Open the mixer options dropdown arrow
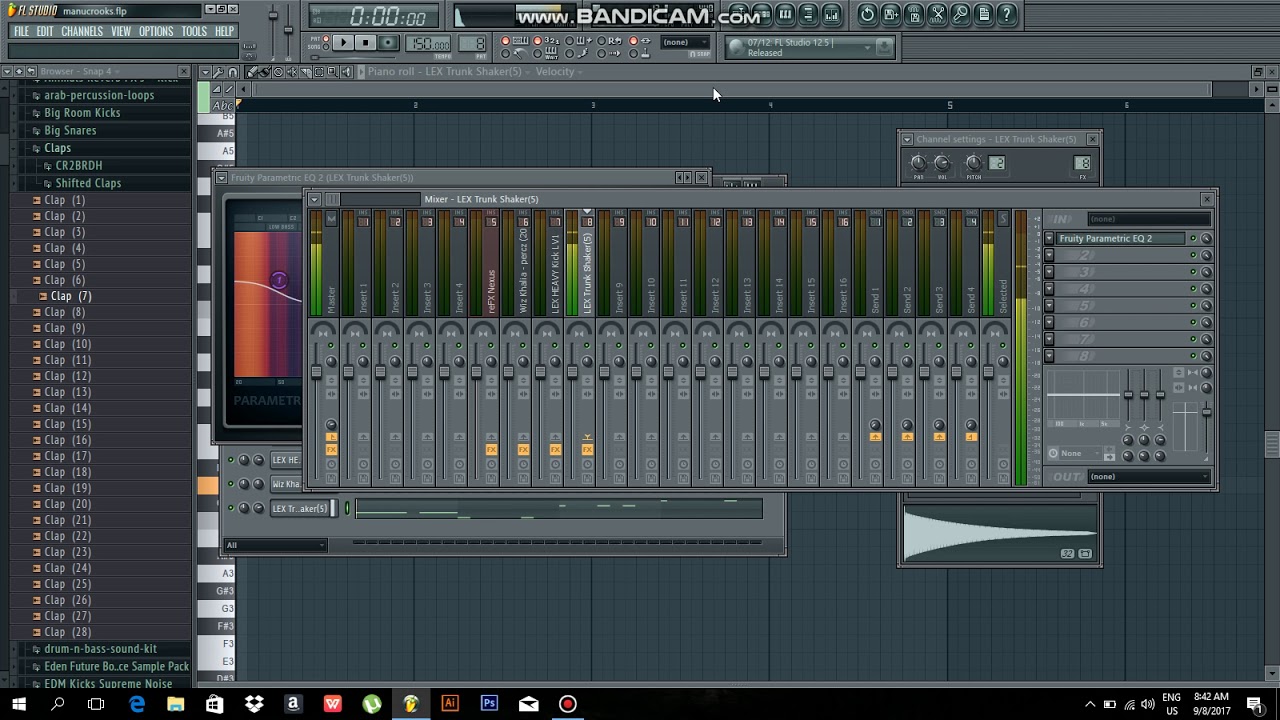1280x720 pixels. click(x=314, y=199)
